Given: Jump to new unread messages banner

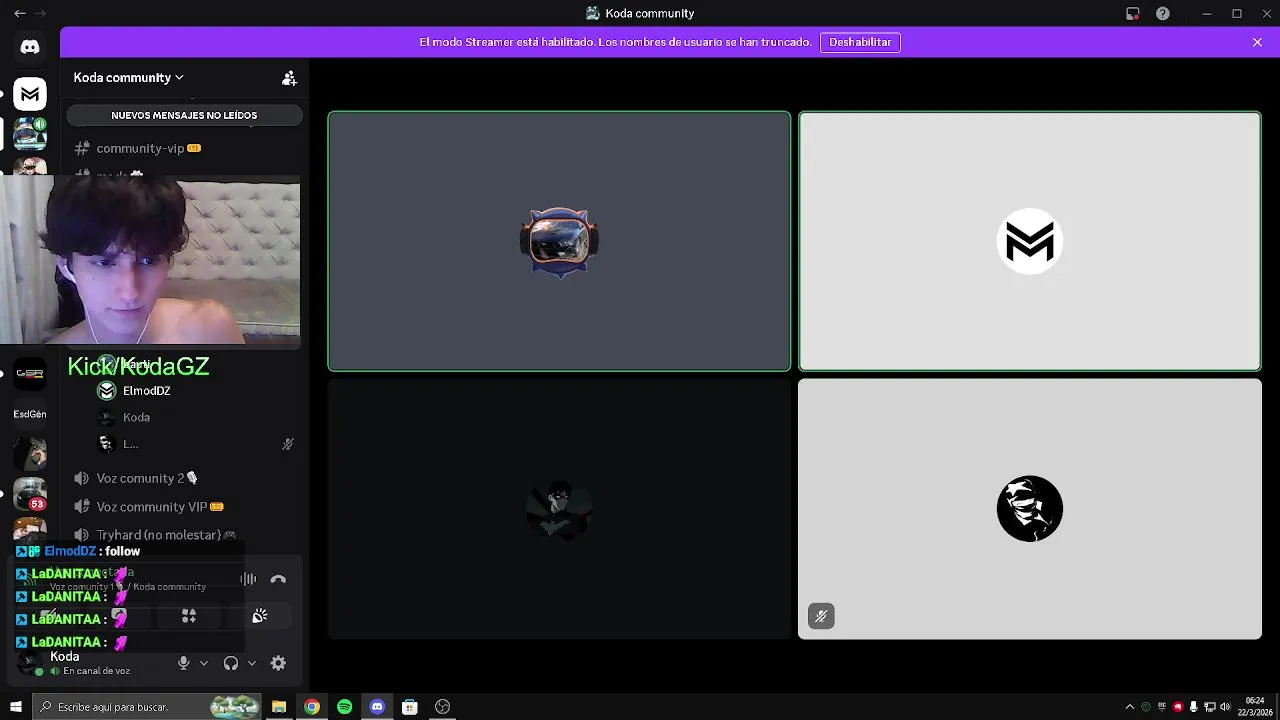Looking at the screenshot, I should click(x=184, y=115).
